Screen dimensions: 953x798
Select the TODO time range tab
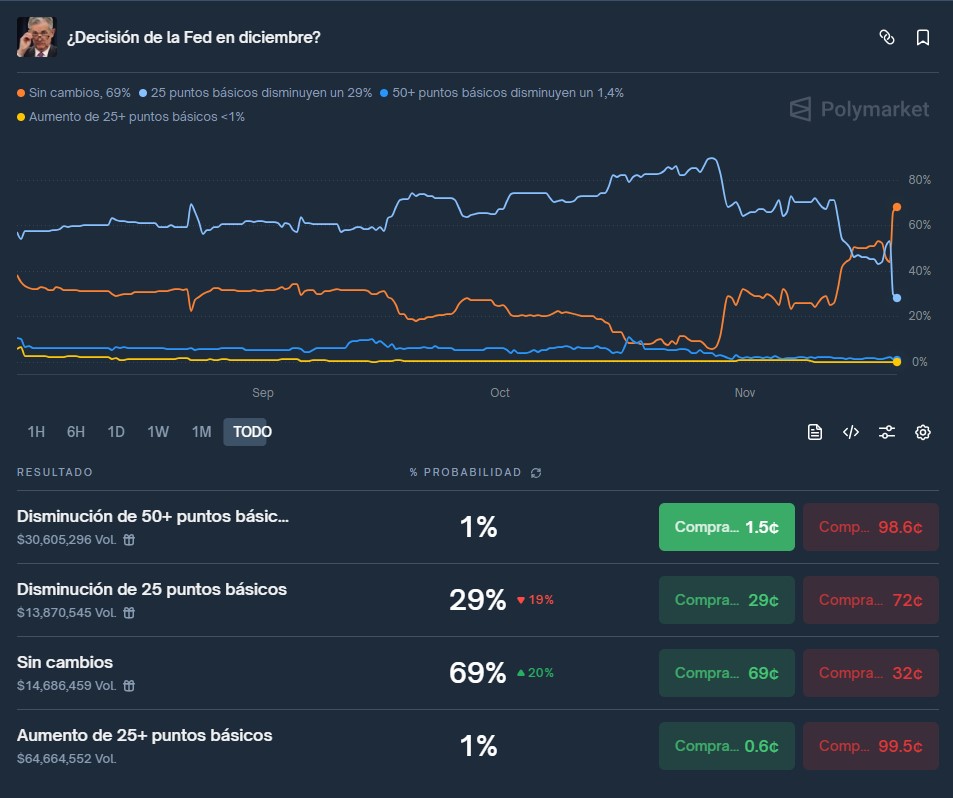click(248, 432)
